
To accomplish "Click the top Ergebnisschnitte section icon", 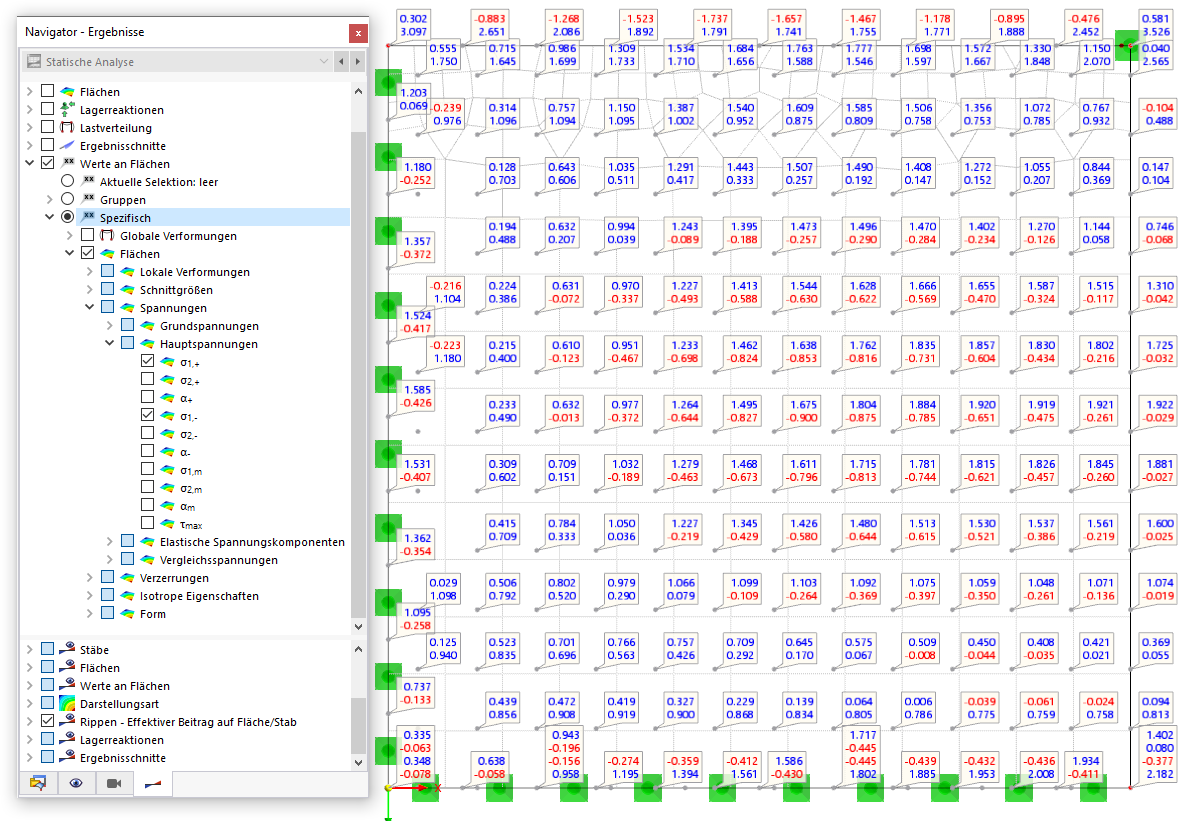I will click(x=68, y=145).
